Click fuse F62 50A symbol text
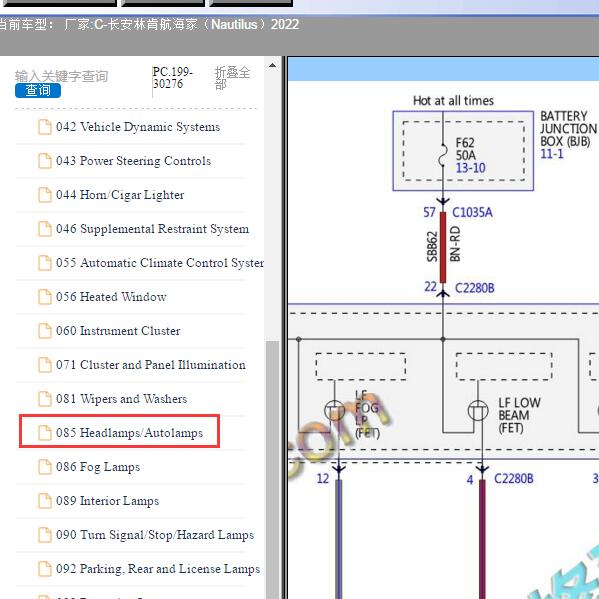This screenshot has height=599, width=599. tap(466, 149)
